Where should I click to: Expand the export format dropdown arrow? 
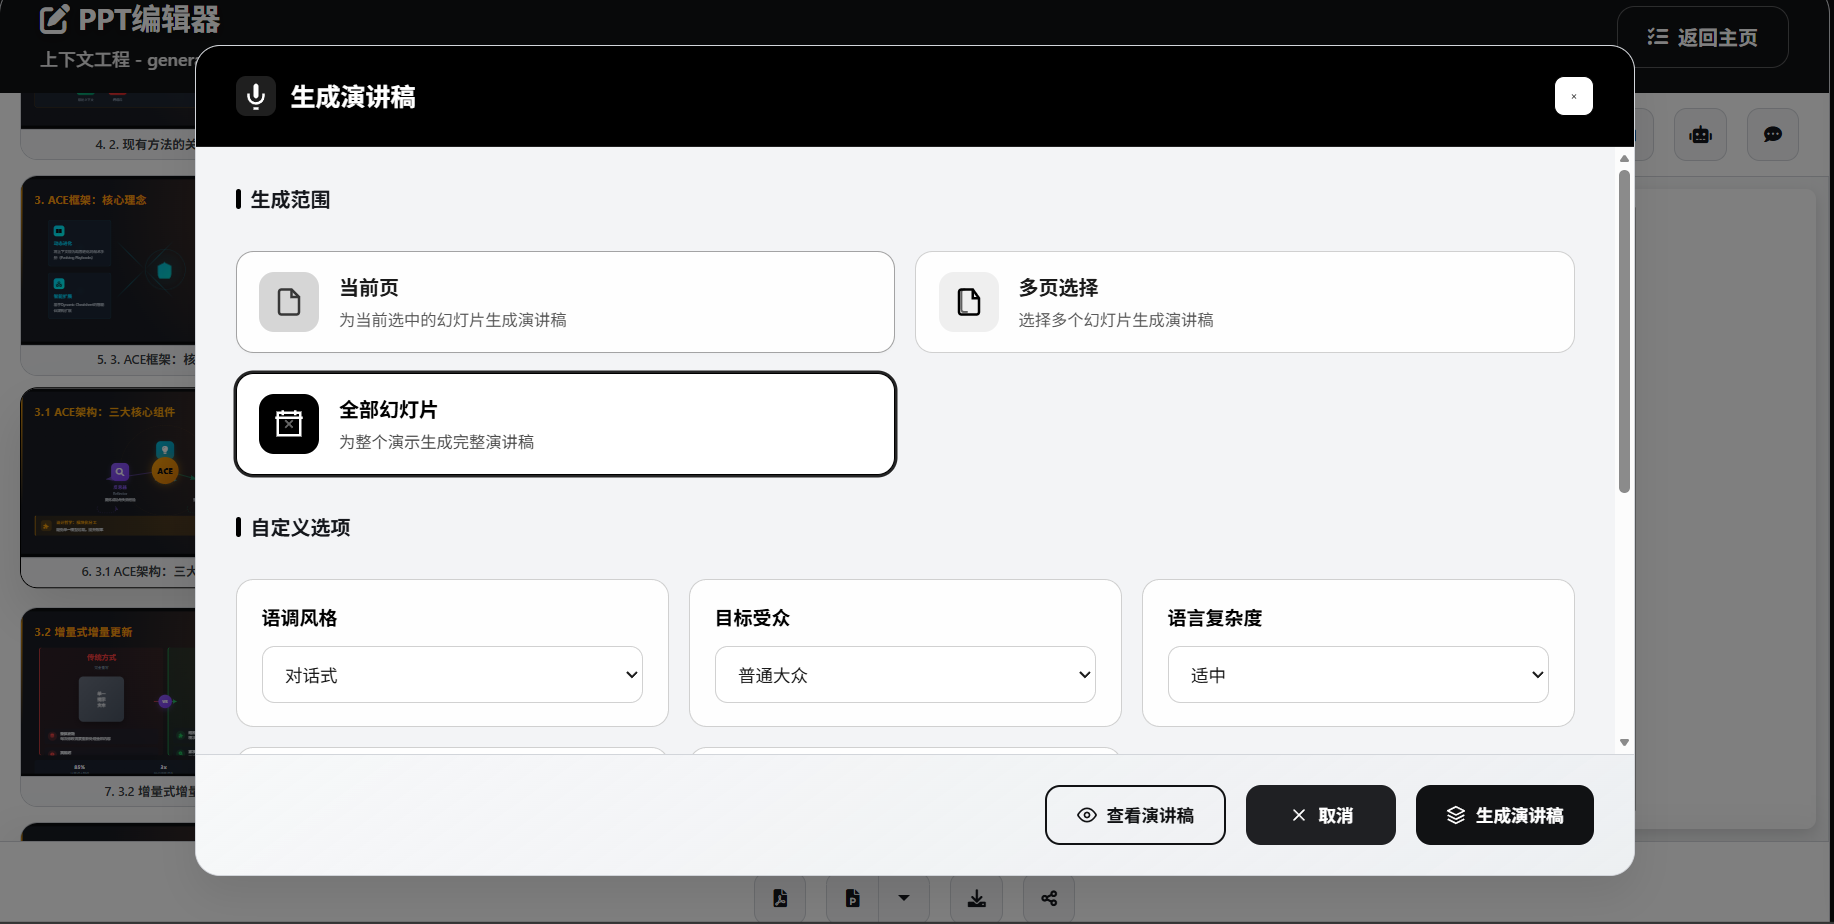pos(903,898)
